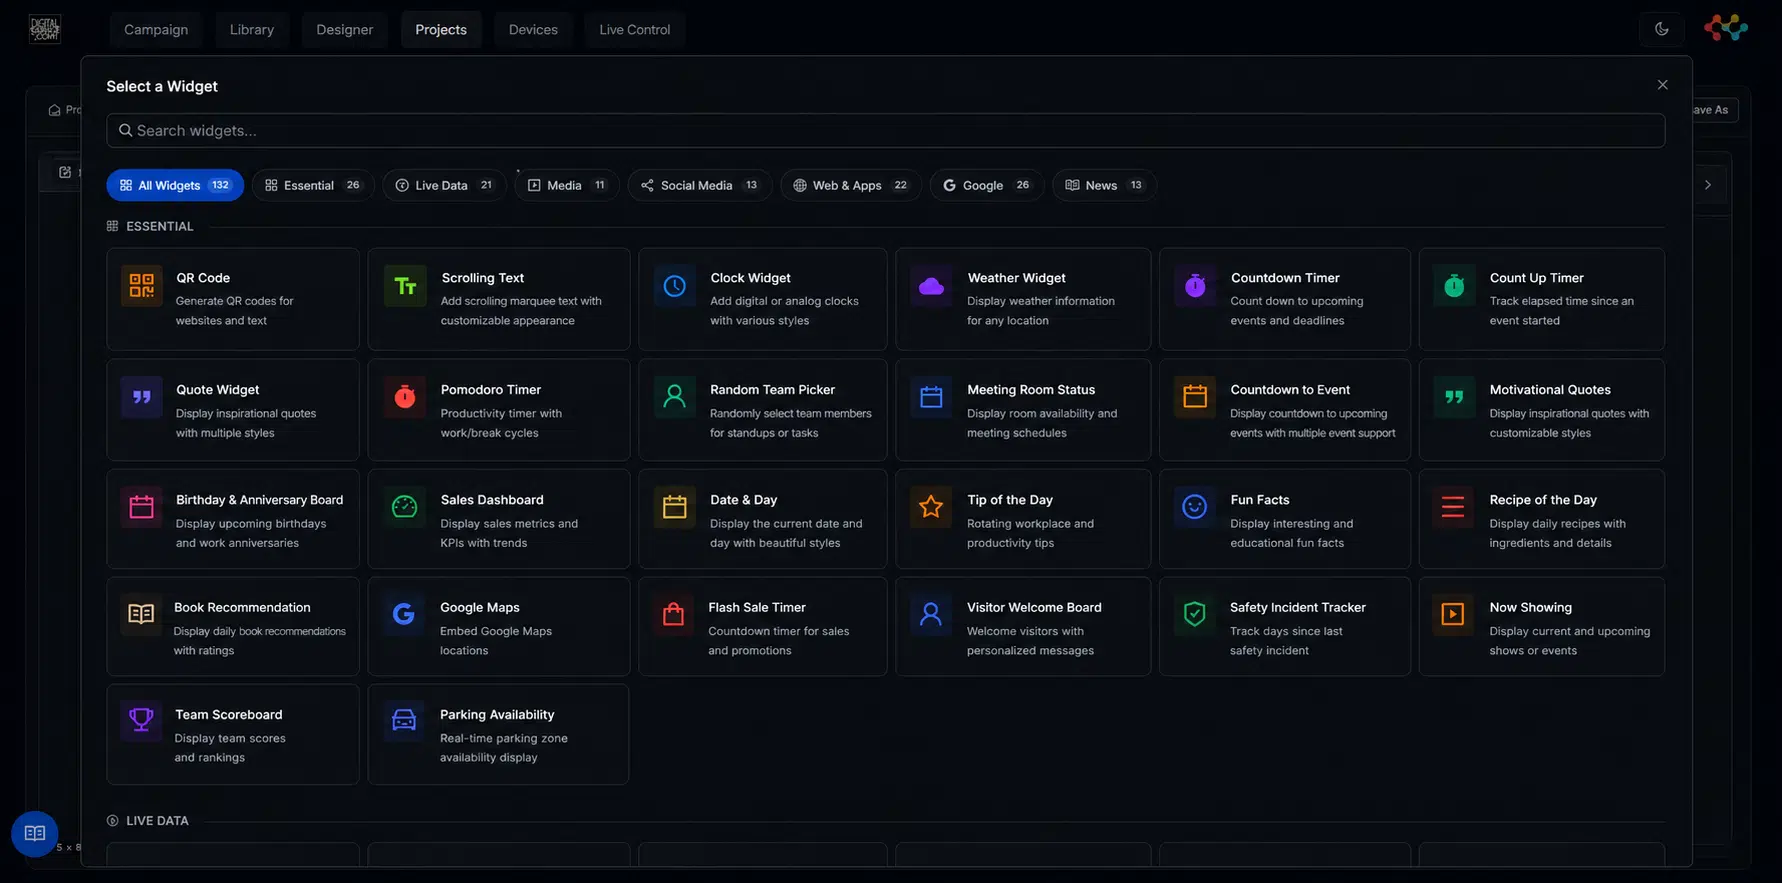Focus the Search widgets field

coord(885,130)
